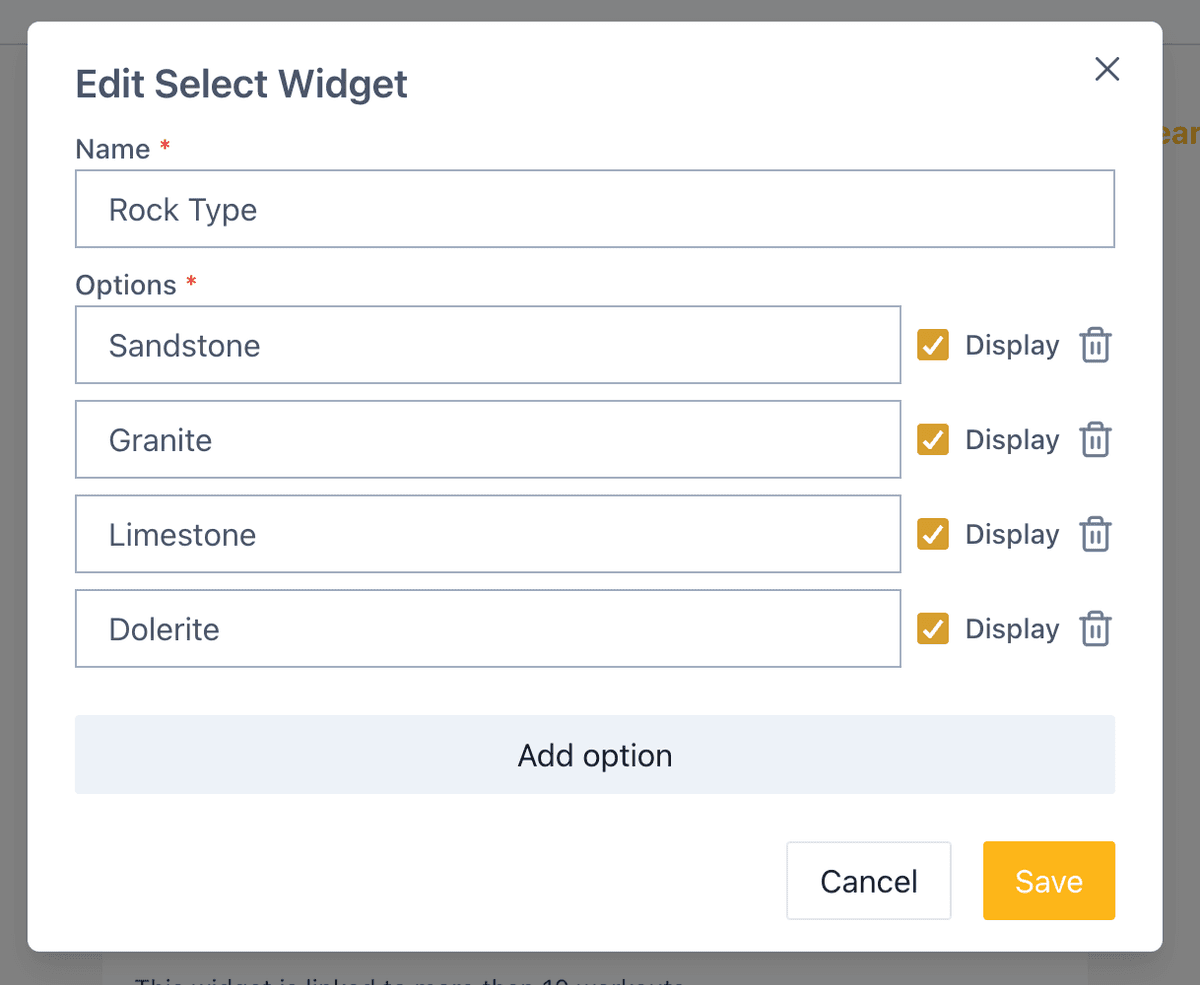This screenshot has width=1200, height=985.
Task: Remove the Granite option via trash icon
Action: click(1095, 439)
